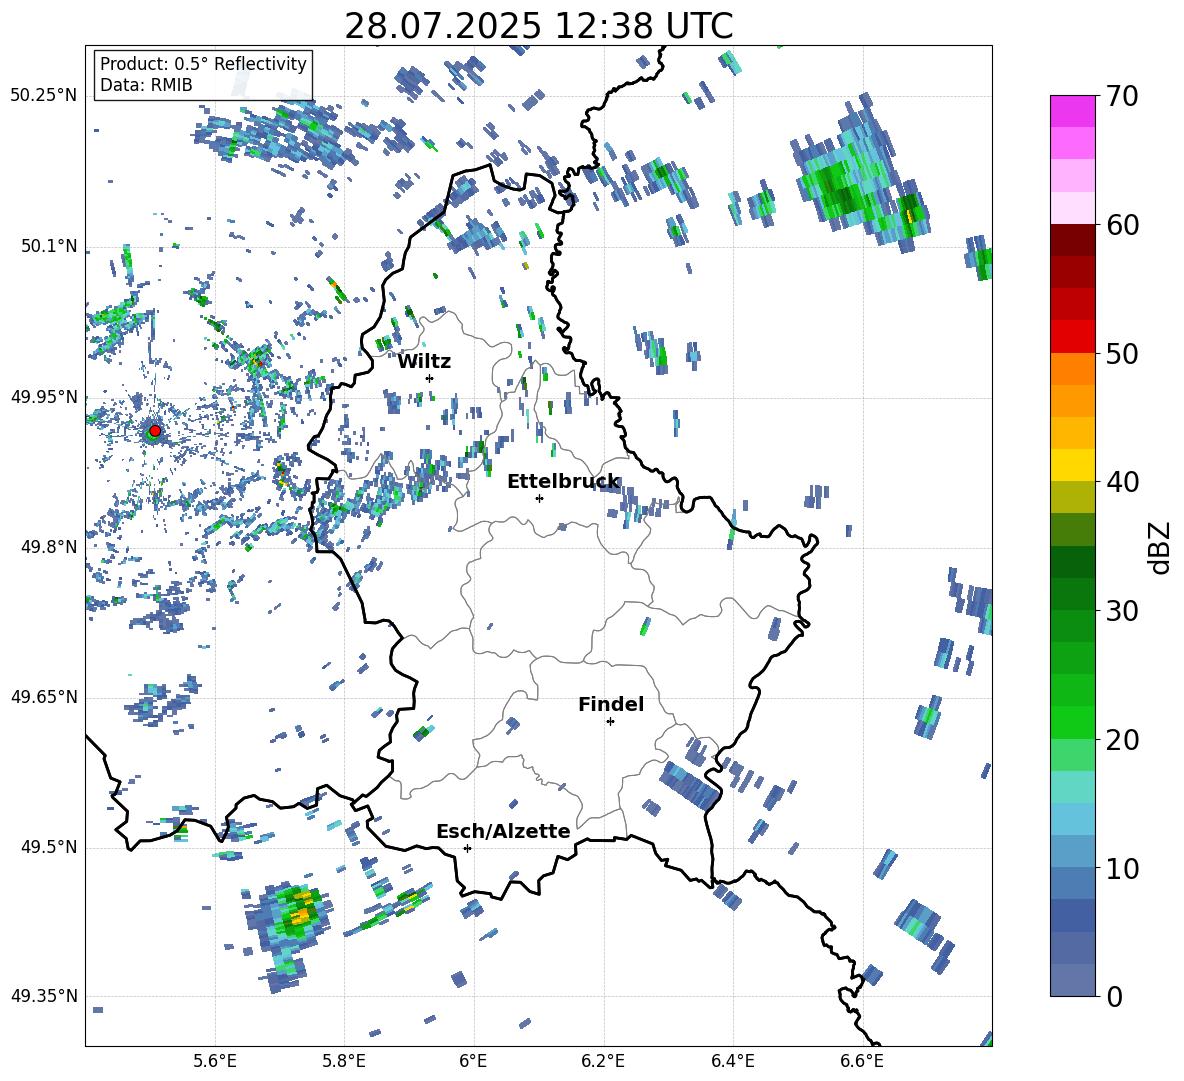Screen dimensions: 1184x1081
Task: Click the 49.95°N latitude tick label
Action: coord(44,397)
